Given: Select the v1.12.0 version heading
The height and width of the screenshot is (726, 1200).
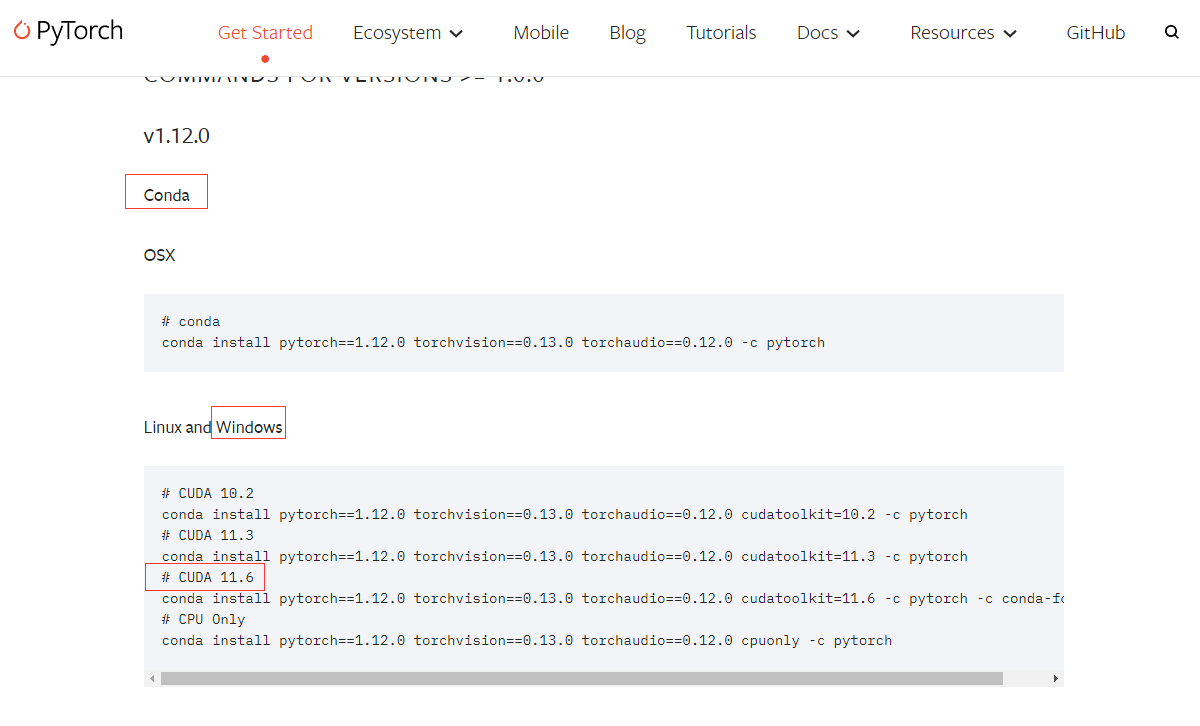Looking at the screenshot, I should 176,135.
